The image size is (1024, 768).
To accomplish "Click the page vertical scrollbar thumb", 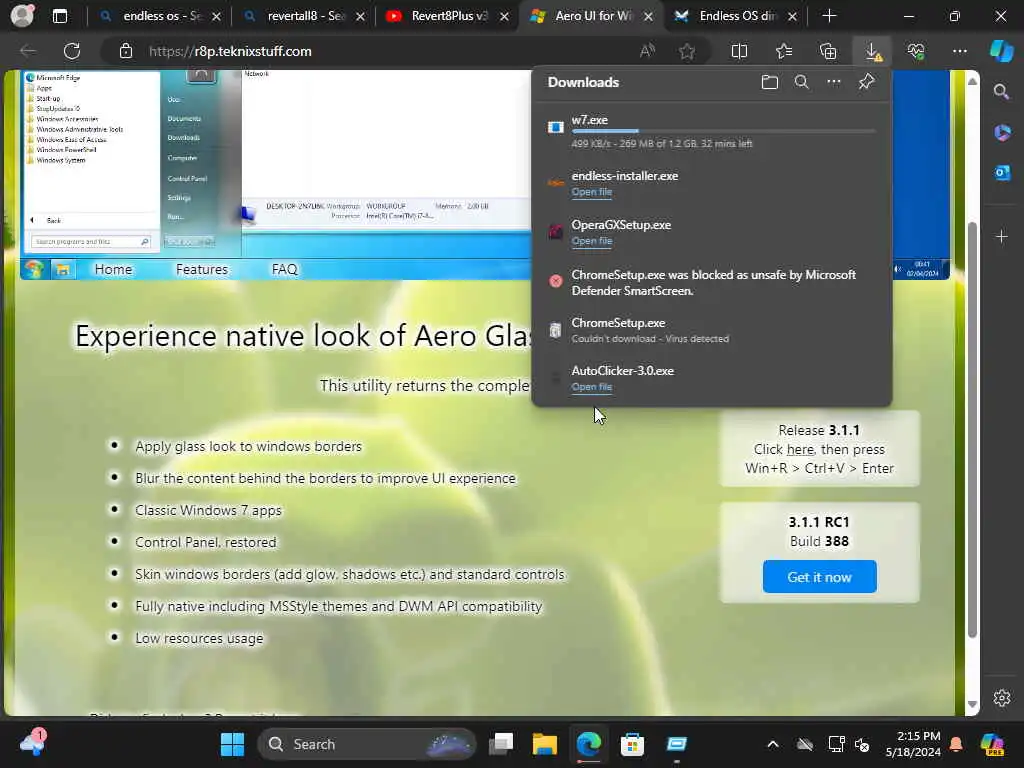I will coord(972,430).
